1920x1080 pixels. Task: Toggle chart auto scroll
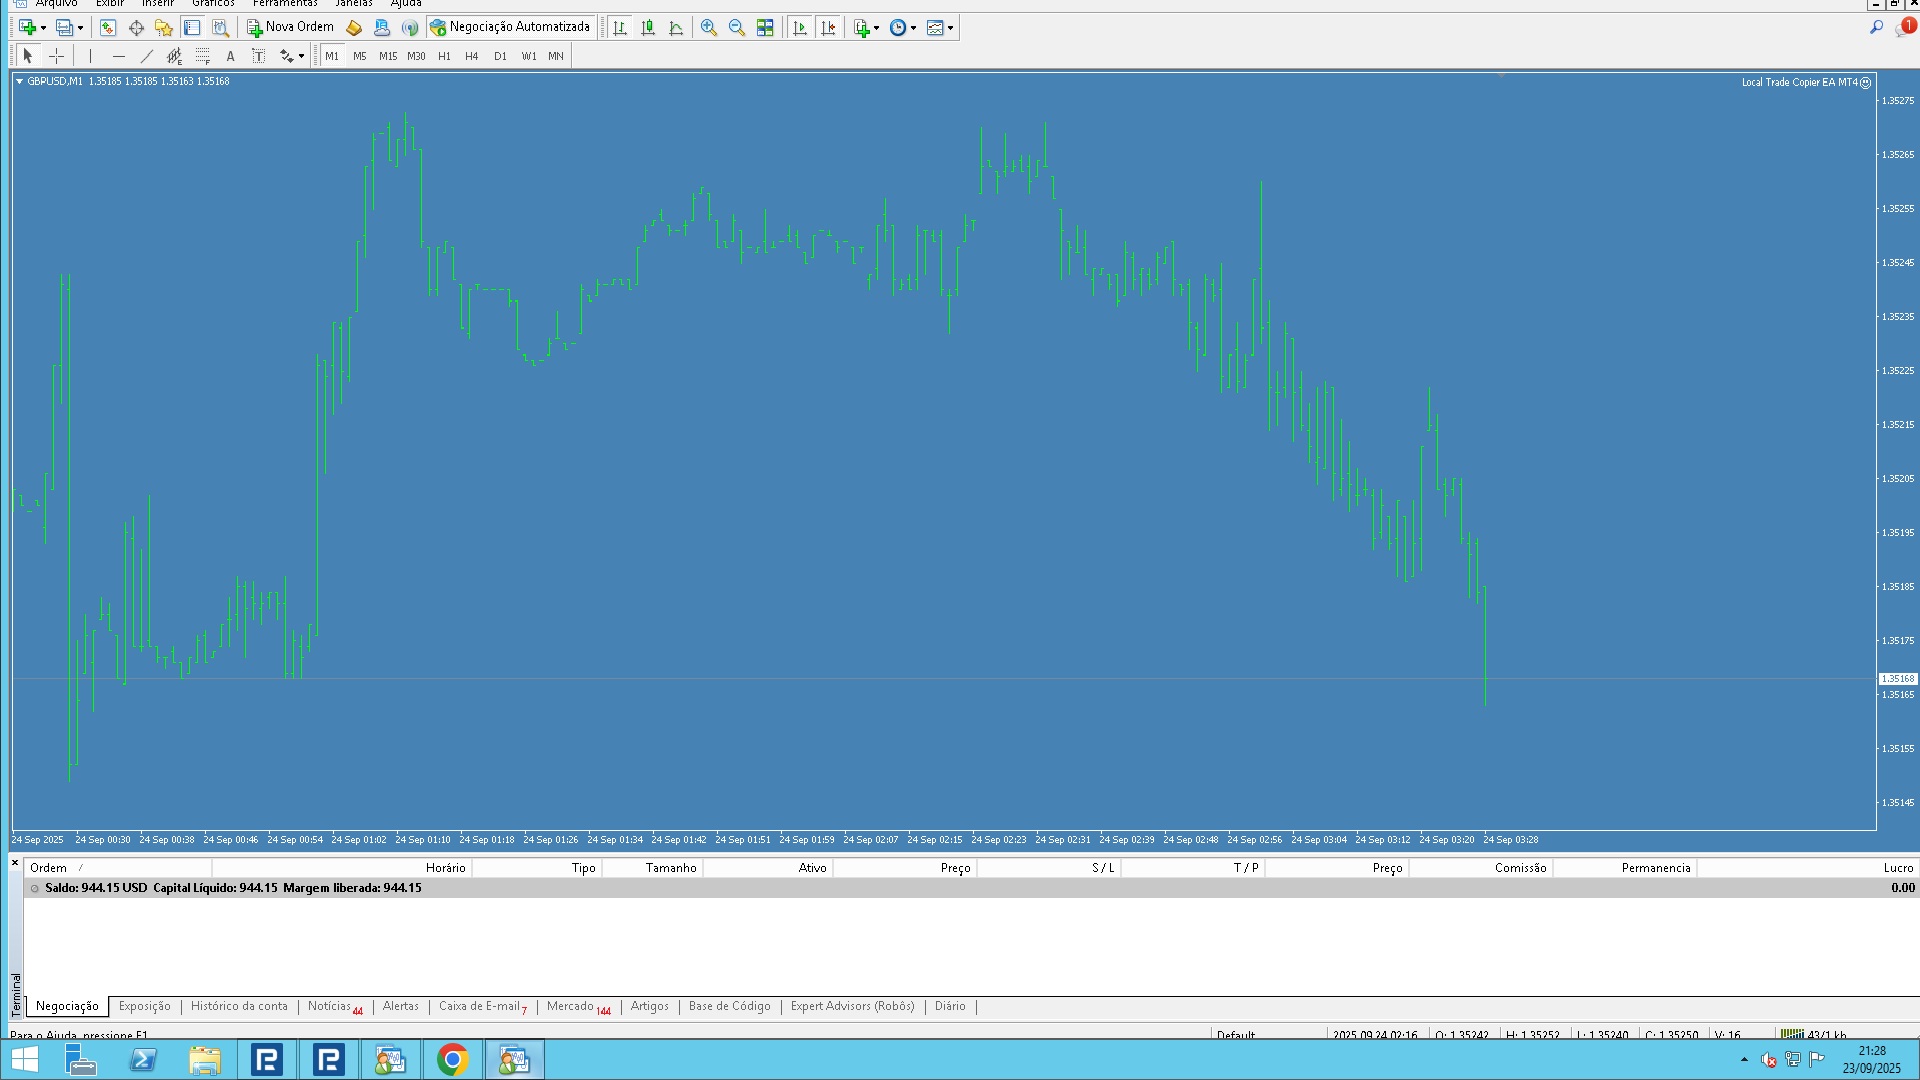(800, 28)
